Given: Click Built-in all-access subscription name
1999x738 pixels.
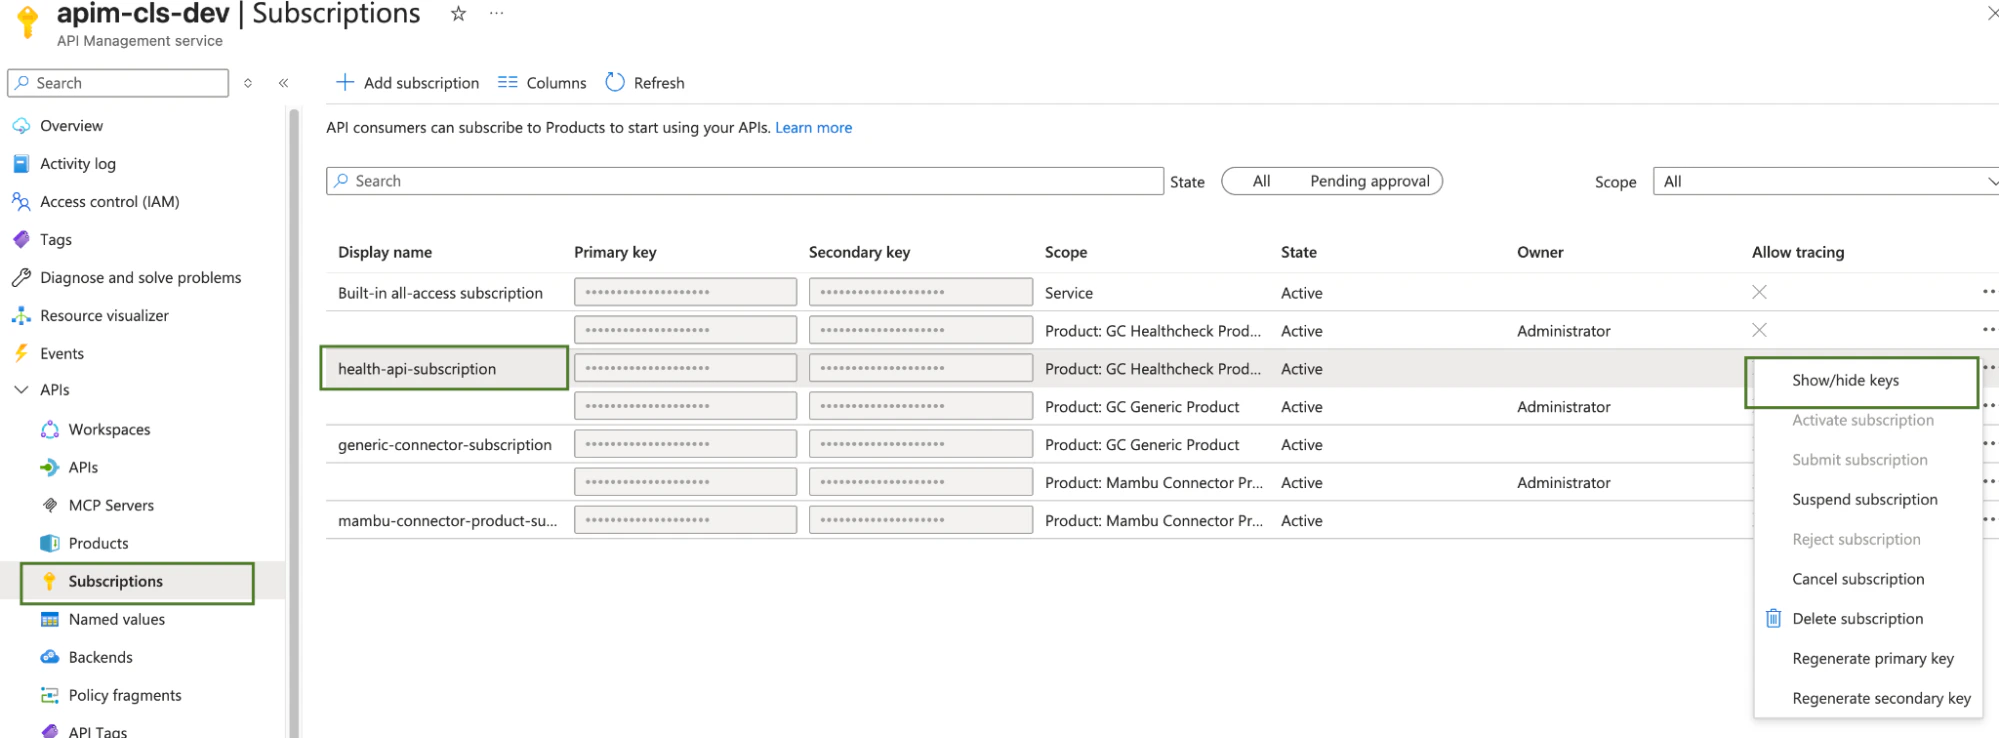Looking at the screenshot, I should pos(440,293).
